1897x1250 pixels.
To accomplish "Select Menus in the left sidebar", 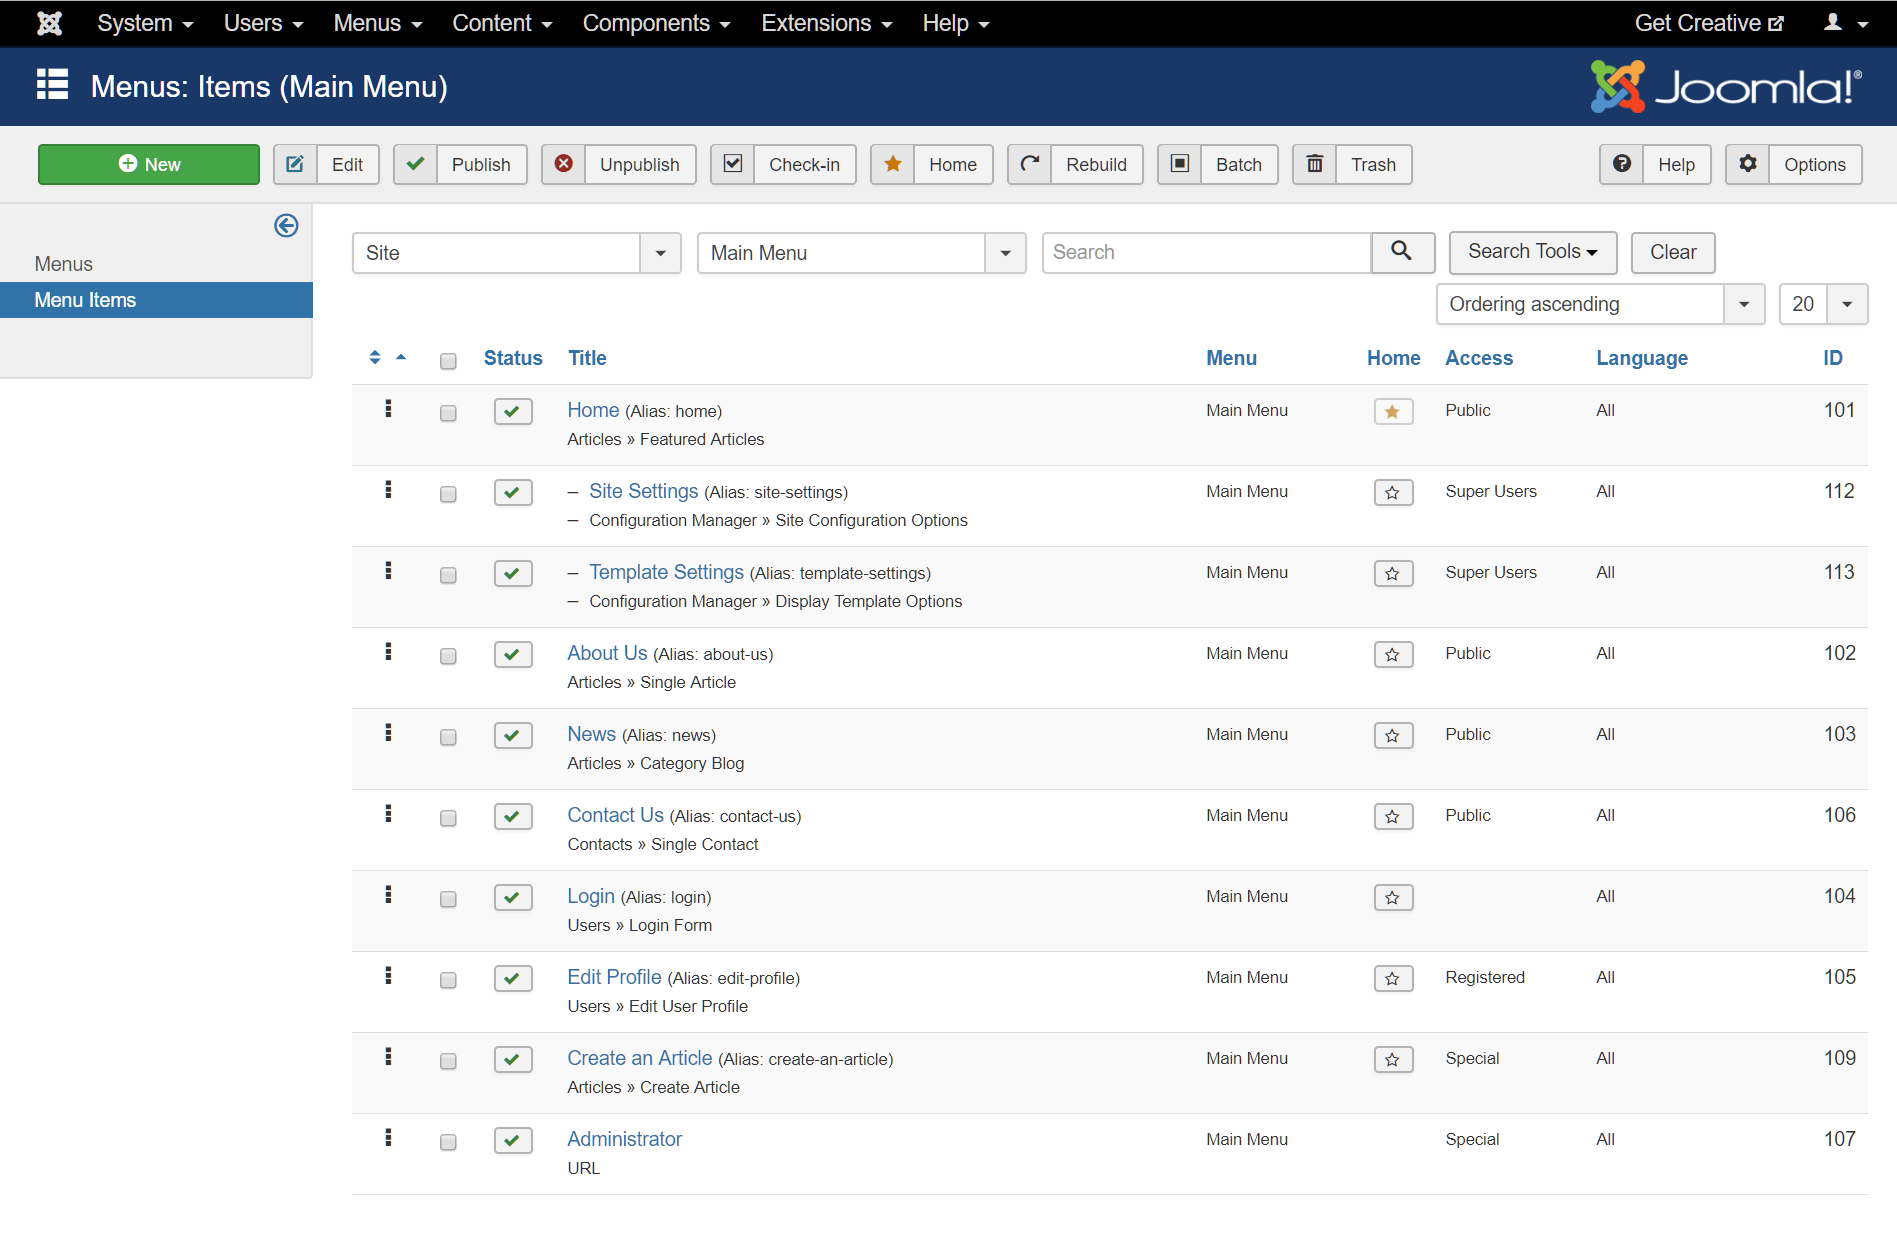I will point(63,264).
